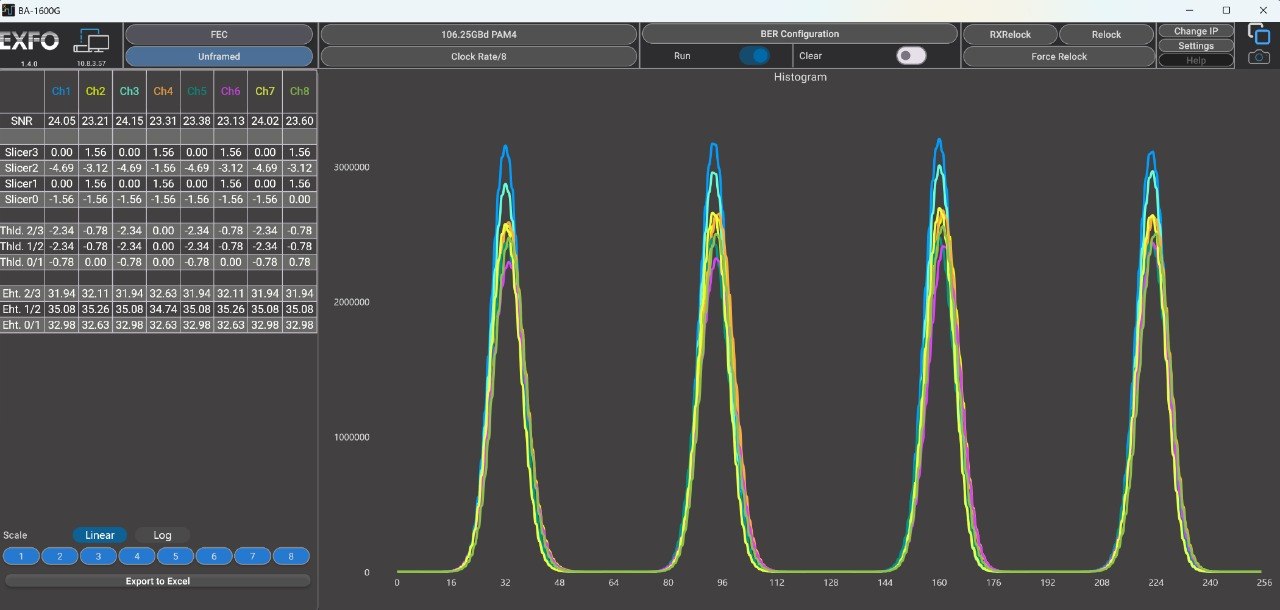Click the EXFO logo

pos(30,42)
